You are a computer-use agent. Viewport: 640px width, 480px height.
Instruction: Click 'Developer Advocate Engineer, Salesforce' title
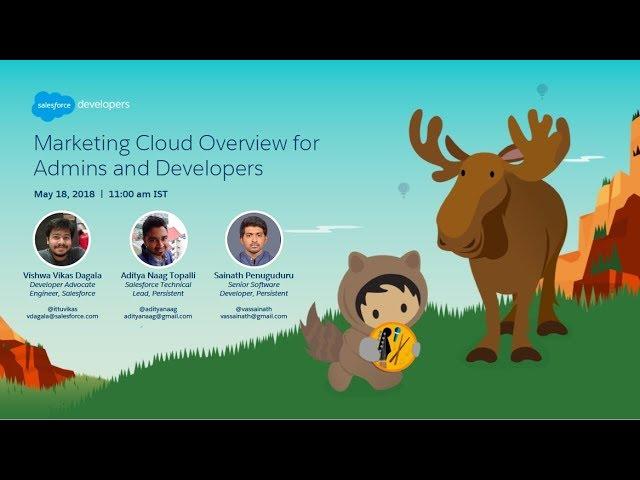pos(62,289)
